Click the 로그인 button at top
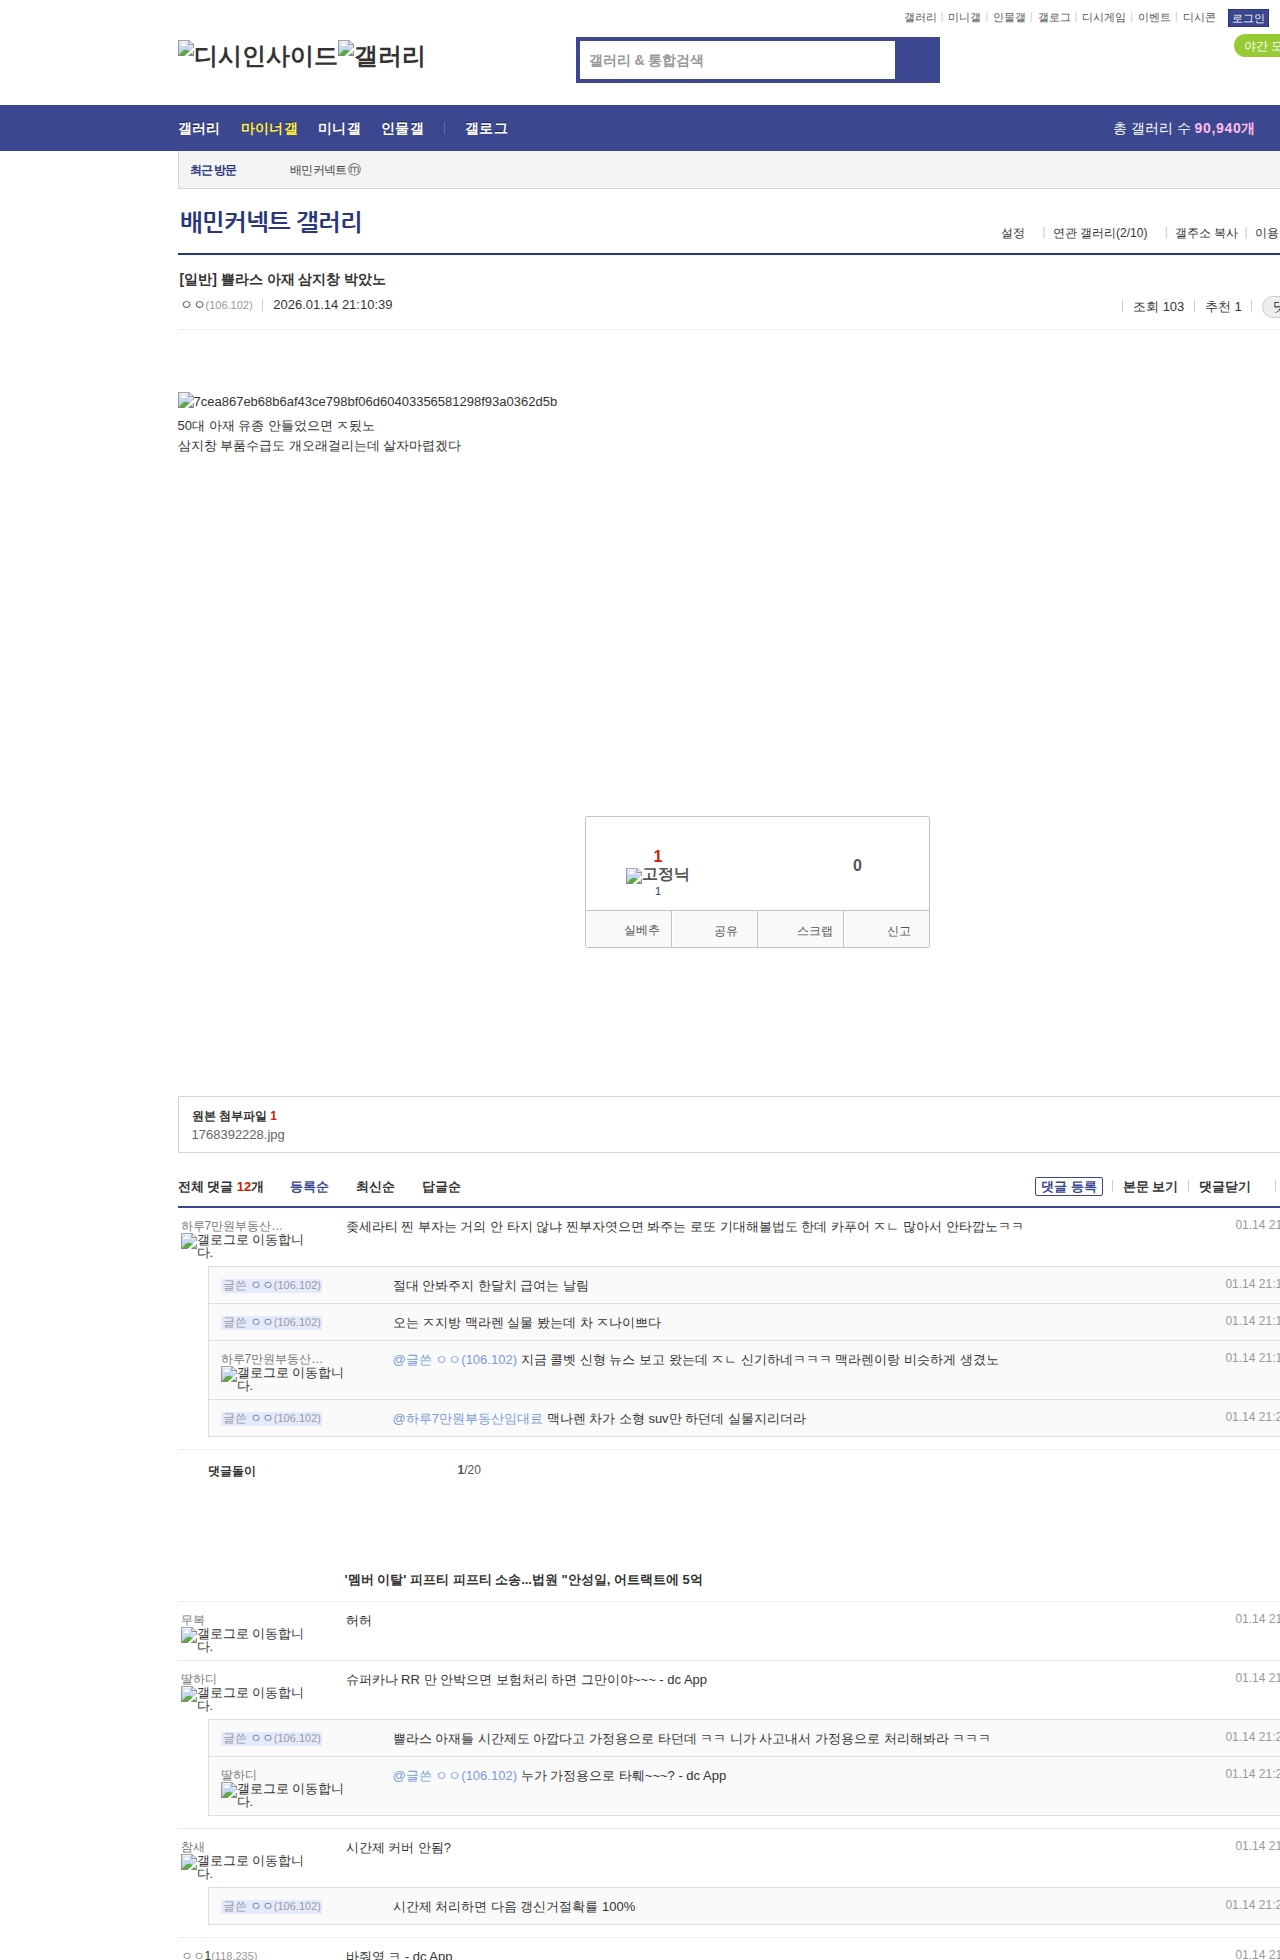The height and width of the screenshot is (1960, 1280). pyautogui.click(x=1248, y=18)
